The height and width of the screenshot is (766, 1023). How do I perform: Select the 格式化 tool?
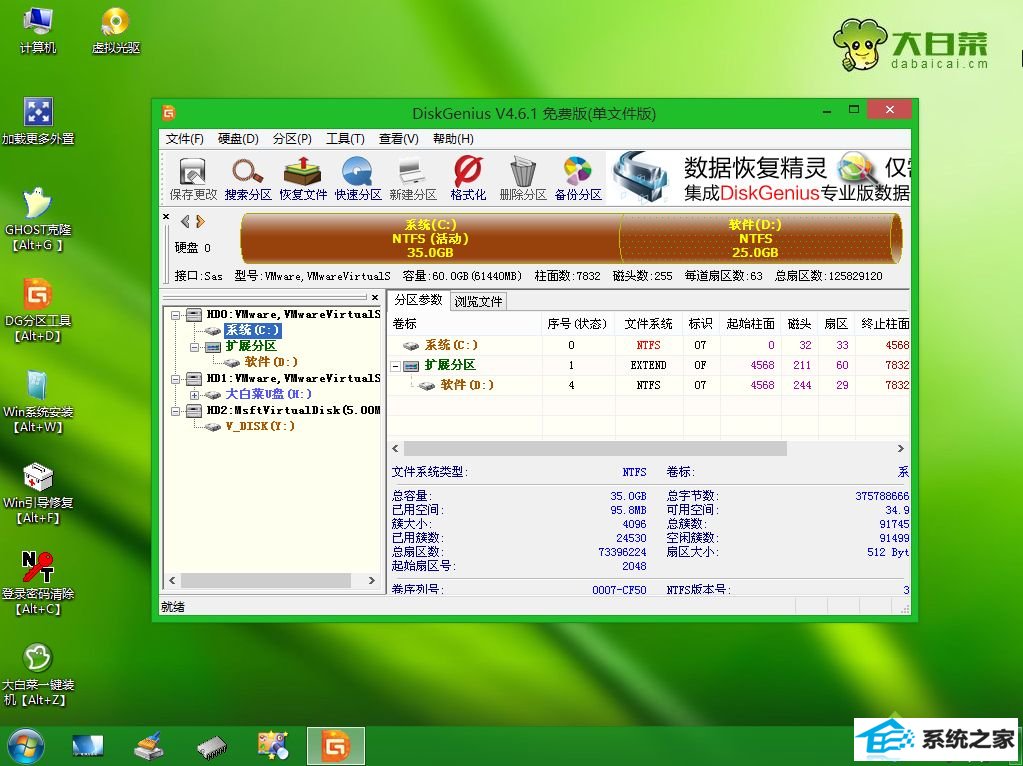(x=468, y=178)
